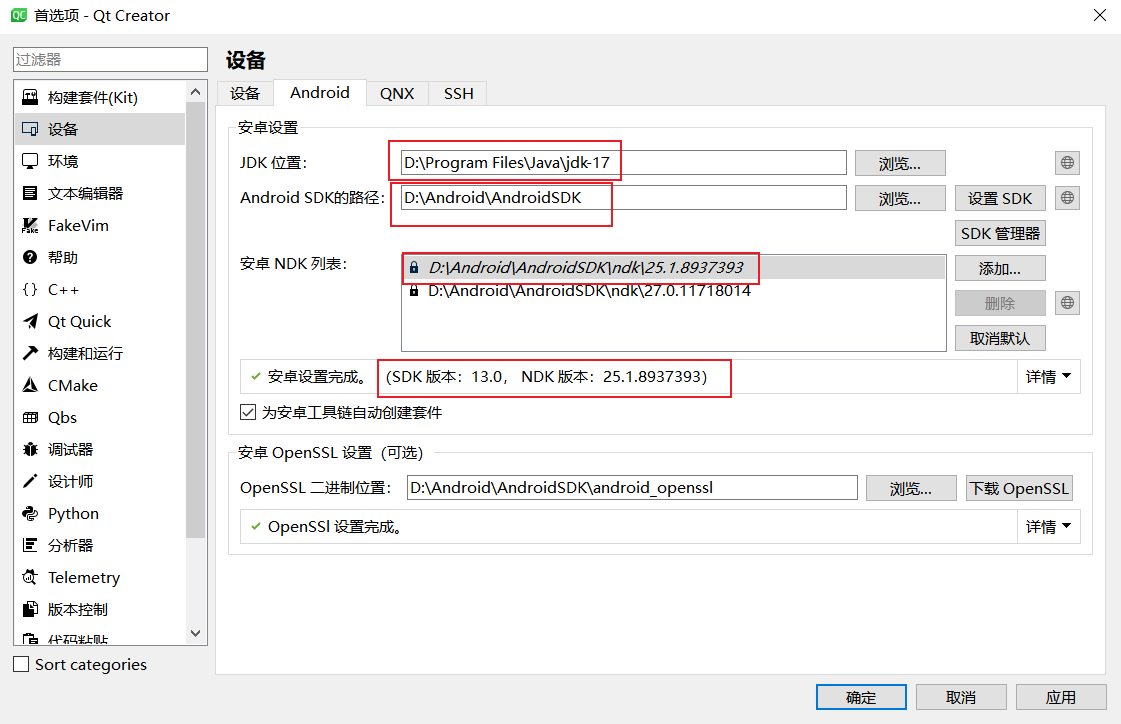Screen dimensions: 1121x724
Task: Click the 设置 SDK button
Action: [x=1000, y=198]
